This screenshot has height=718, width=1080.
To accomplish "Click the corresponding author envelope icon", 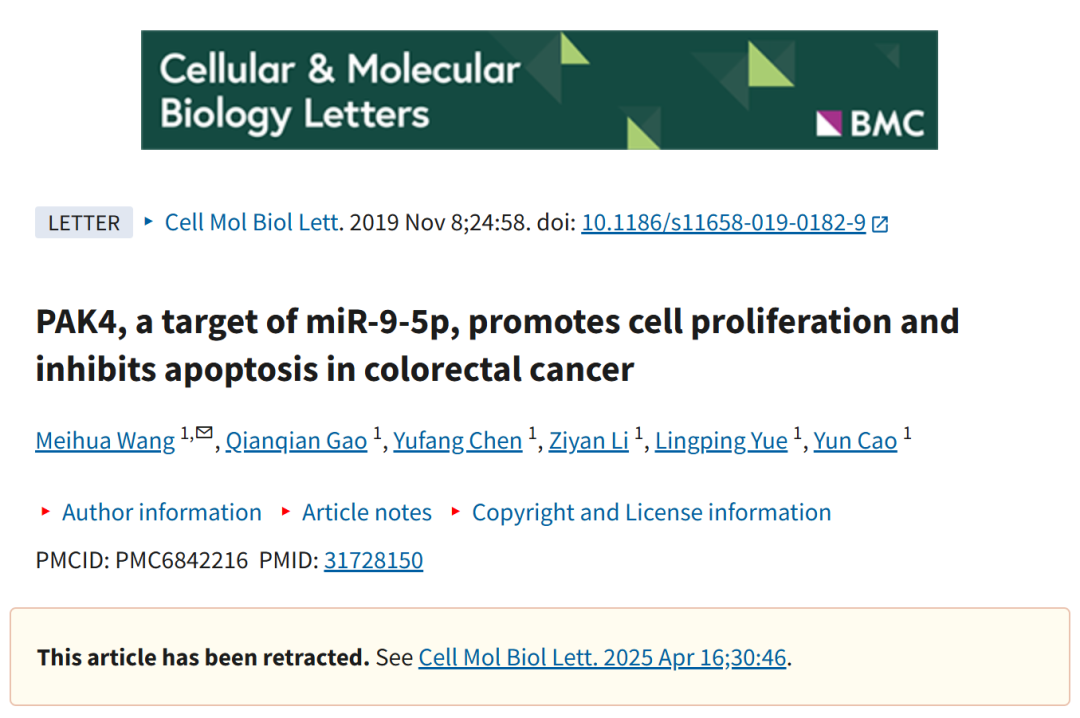I will tap(204, 433).
